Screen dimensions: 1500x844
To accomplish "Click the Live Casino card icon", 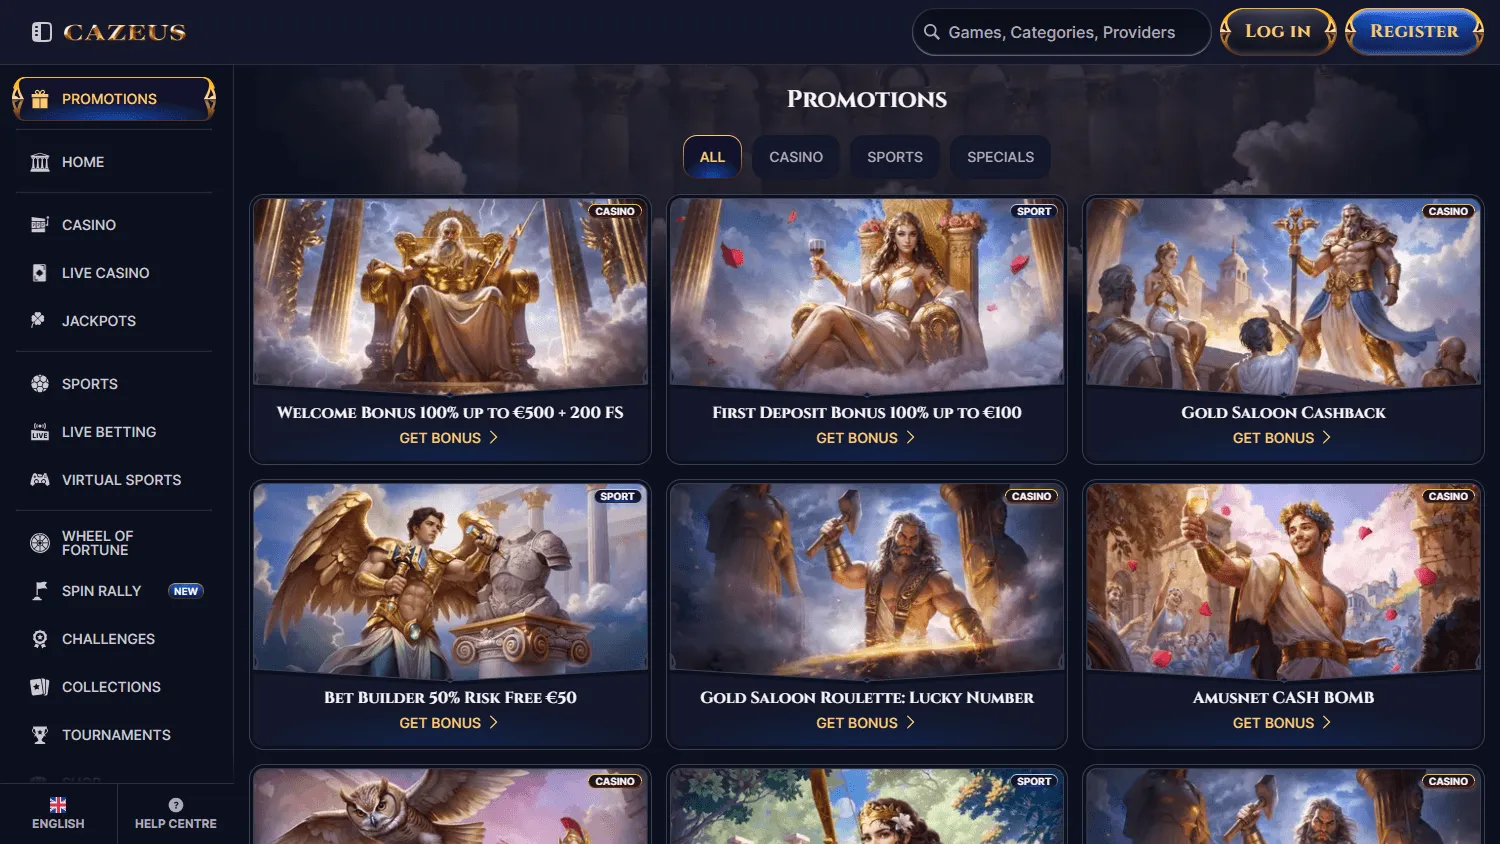I will pos(40,273).
